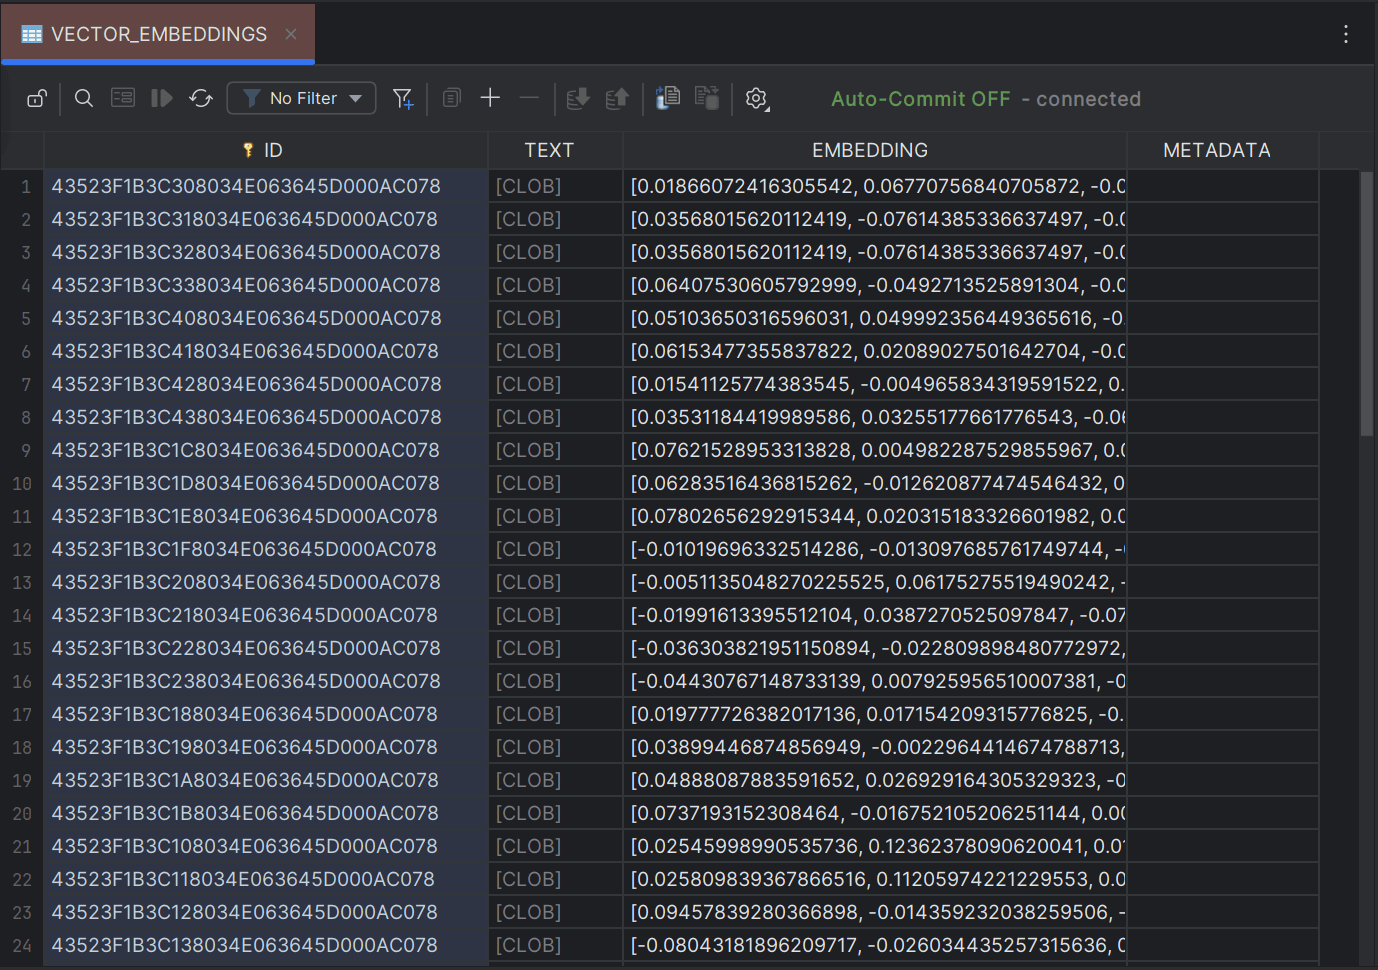This screenshot has height=970, width=1378.
Task: Select embedding starting -0.01991613395512104
Action: click(875, 615)
